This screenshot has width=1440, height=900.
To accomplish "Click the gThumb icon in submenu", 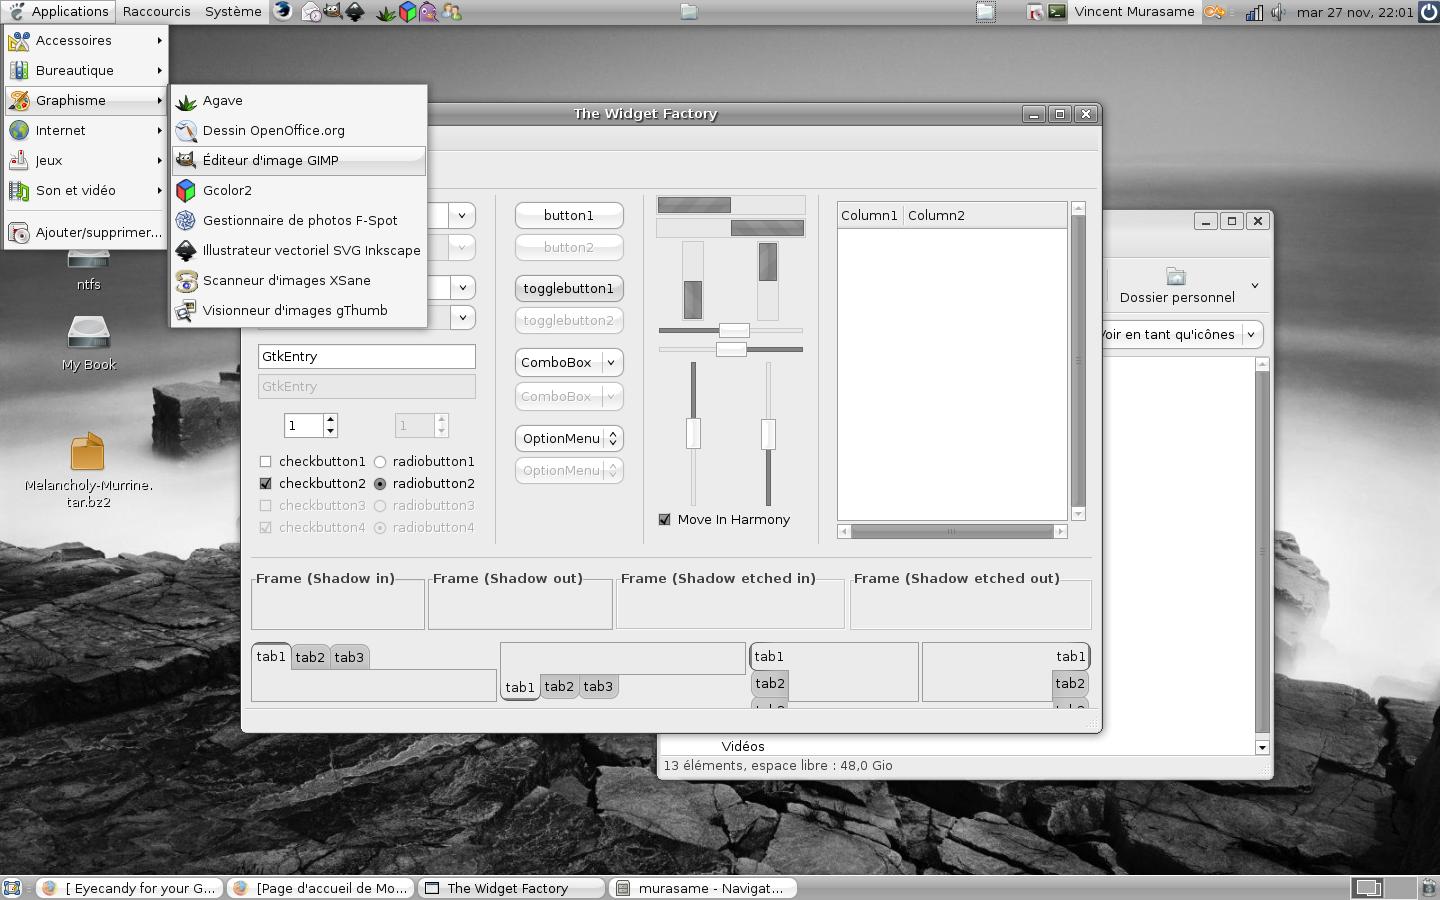I will [186, 311].
